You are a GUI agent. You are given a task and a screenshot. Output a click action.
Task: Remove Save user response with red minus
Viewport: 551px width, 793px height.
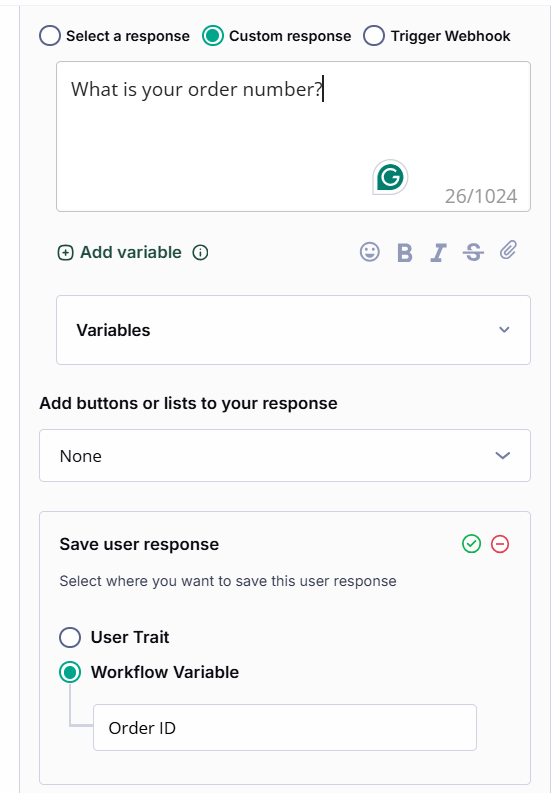(500, 544)
